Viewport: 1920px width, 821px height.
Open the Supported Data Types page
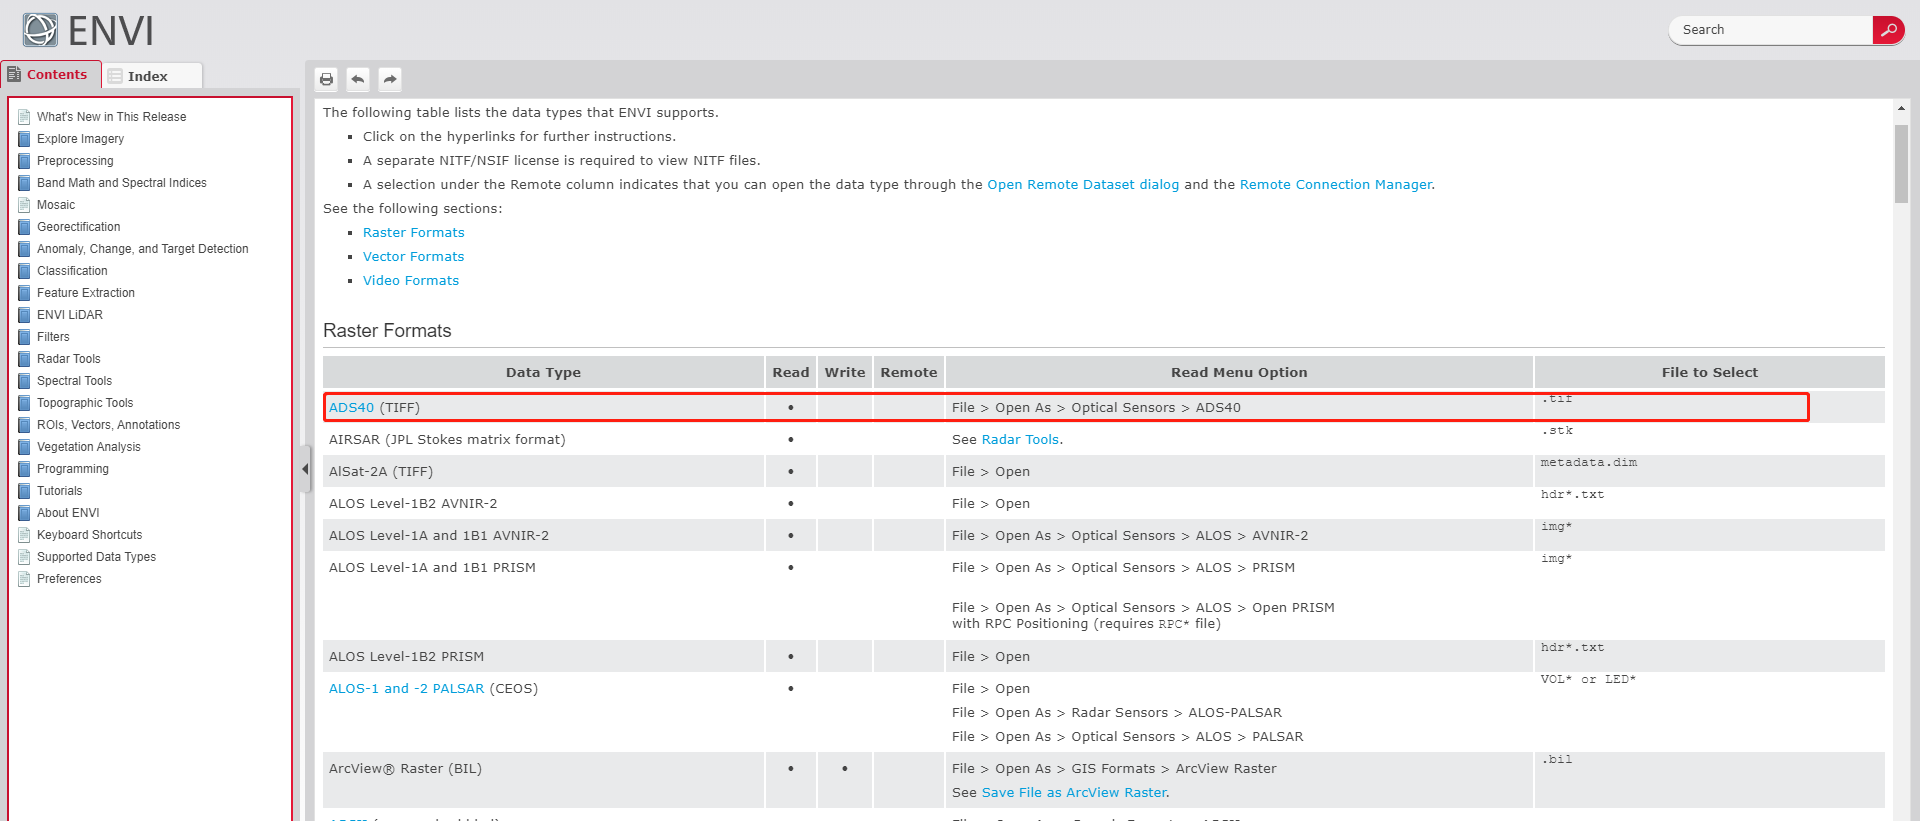tap(97, 557)
